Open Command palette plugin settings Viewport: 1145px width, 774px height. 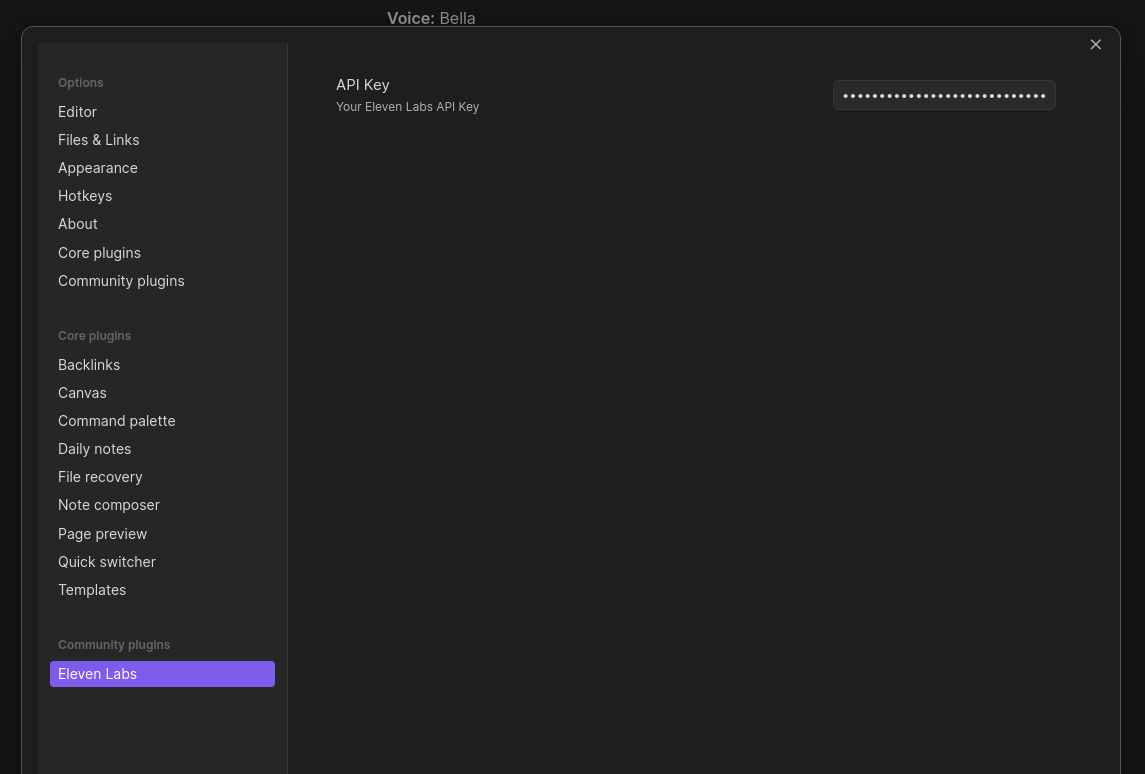click(x=116, y=420)
